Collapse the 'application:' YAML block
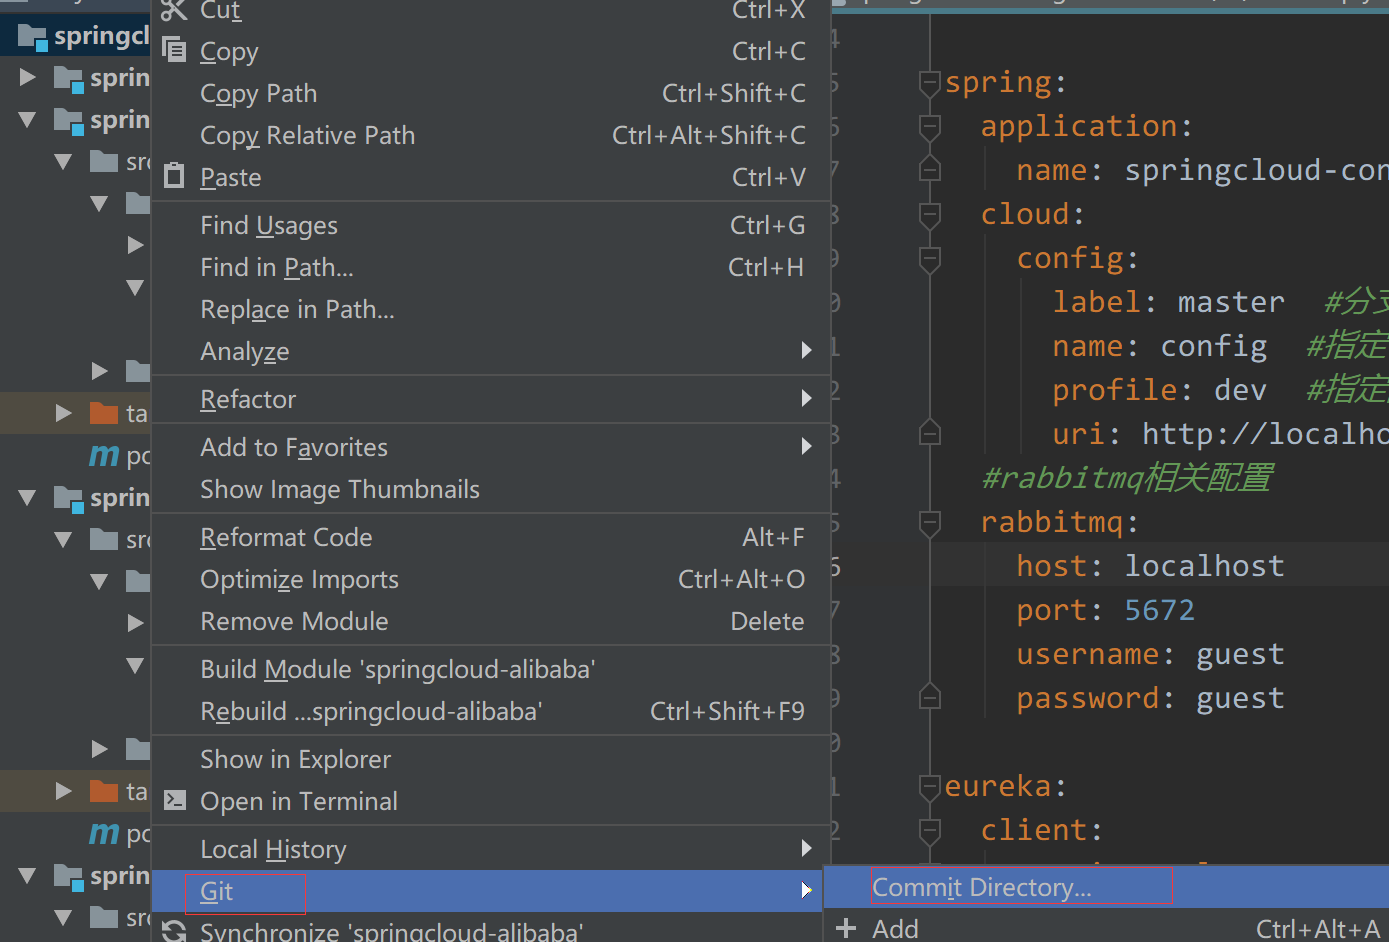This screenshot has width=1389, height=942. (x=930, y=126)
